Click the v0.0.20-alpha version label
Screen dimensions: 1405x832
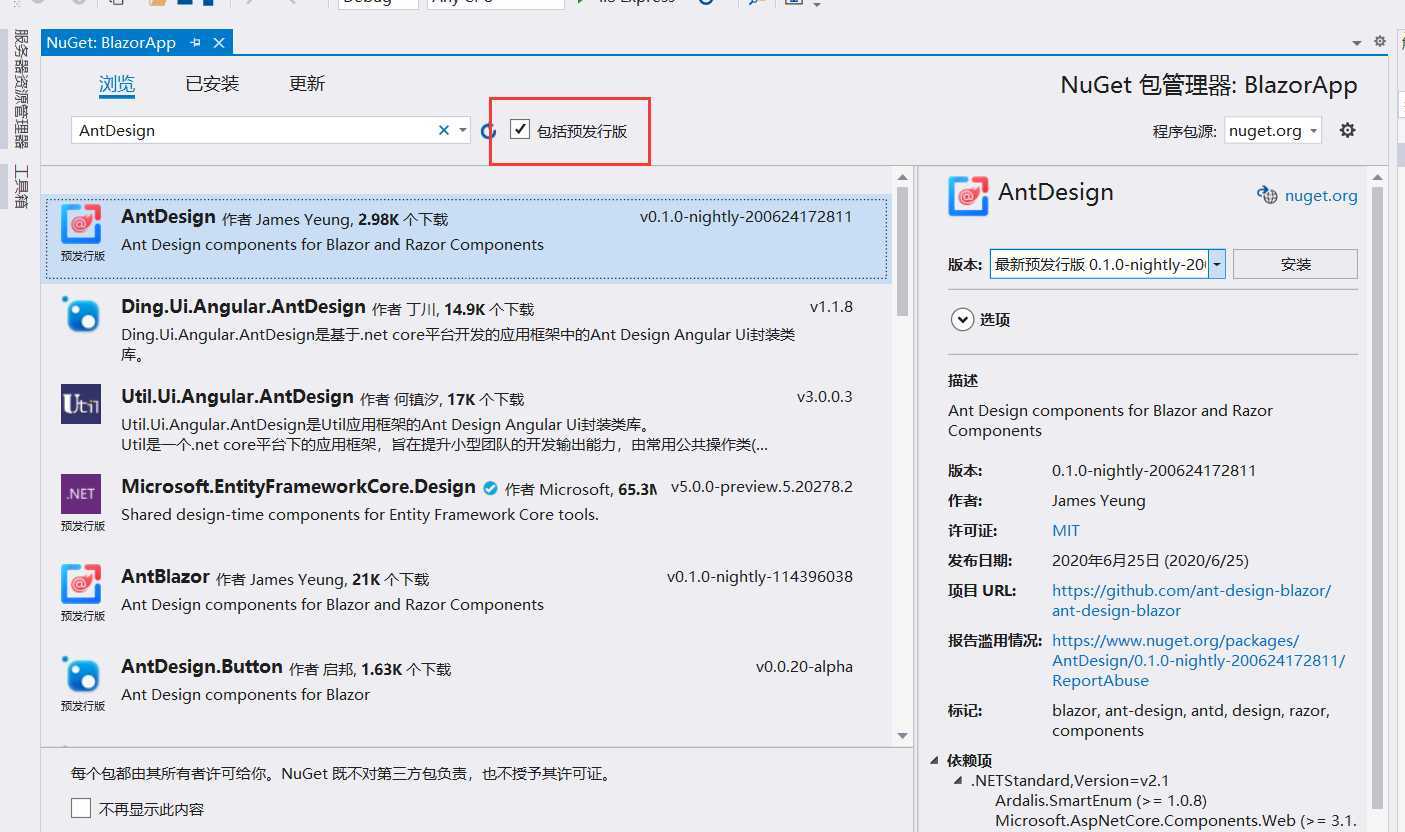point(804,667)
